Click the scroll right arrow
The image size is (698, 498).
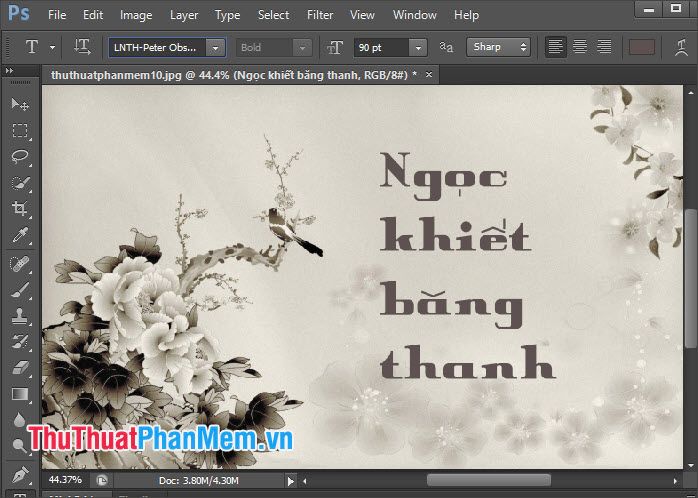point(675,481)
